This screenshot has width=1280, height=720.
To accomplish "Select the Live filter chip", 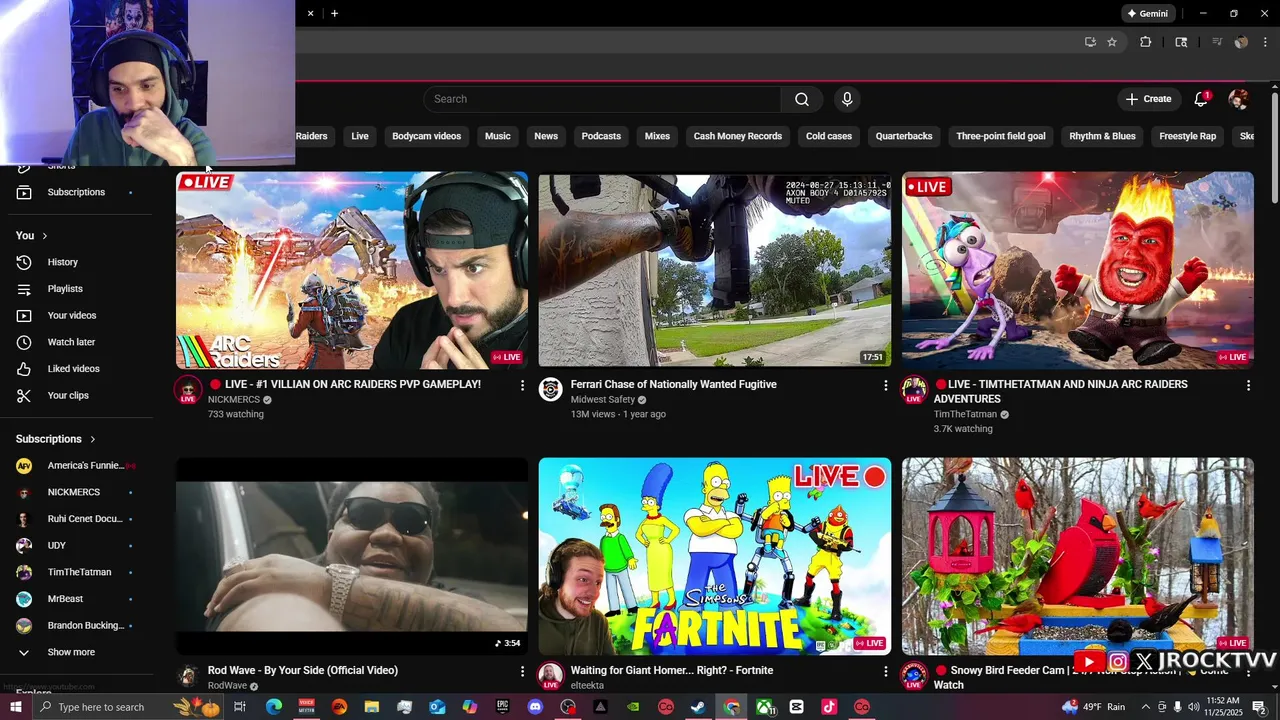I will click(x=360, y=136).
